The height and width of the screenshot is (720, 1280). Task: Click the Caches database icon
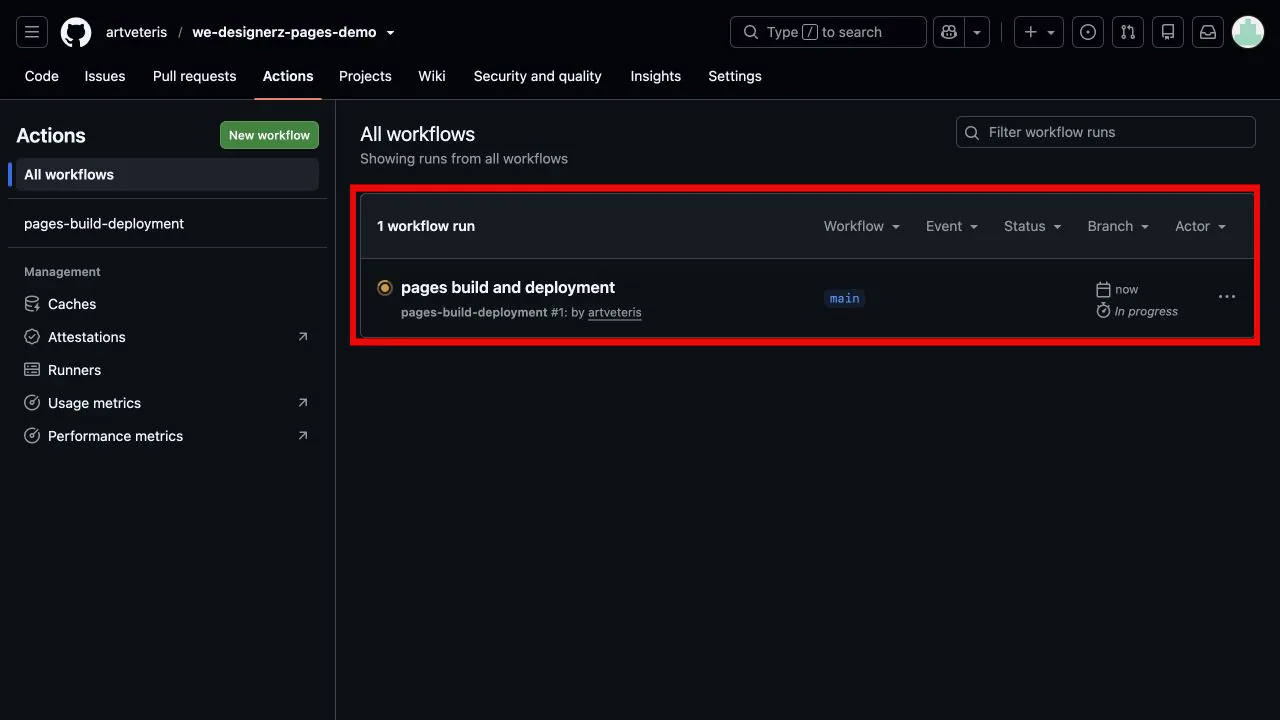(x=32, y=304)
